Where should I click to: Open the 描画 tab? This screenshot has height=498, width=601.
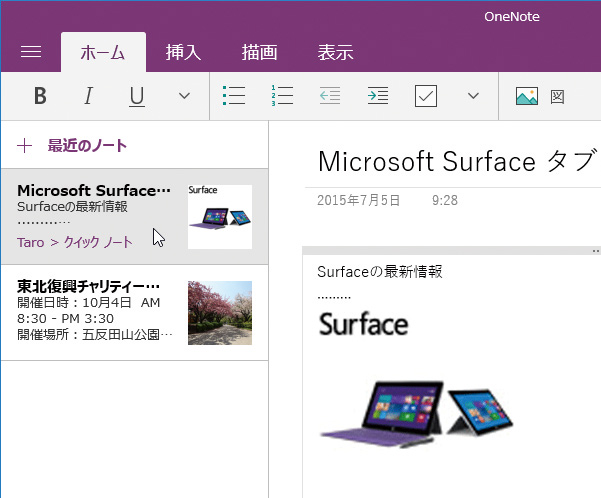pyautogui.click(x=259, y=52)
